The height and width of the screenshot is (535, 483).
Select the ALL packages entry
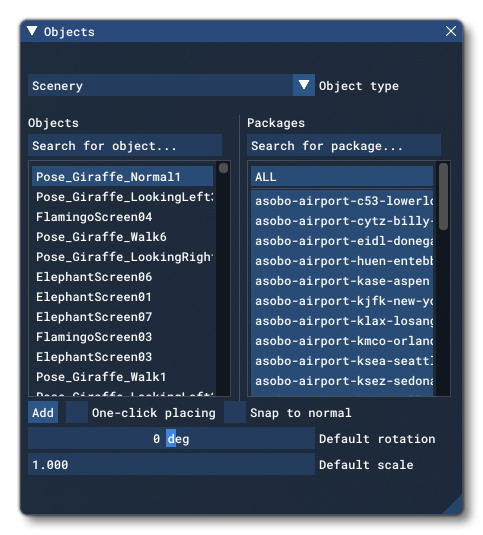click(342, 176)
